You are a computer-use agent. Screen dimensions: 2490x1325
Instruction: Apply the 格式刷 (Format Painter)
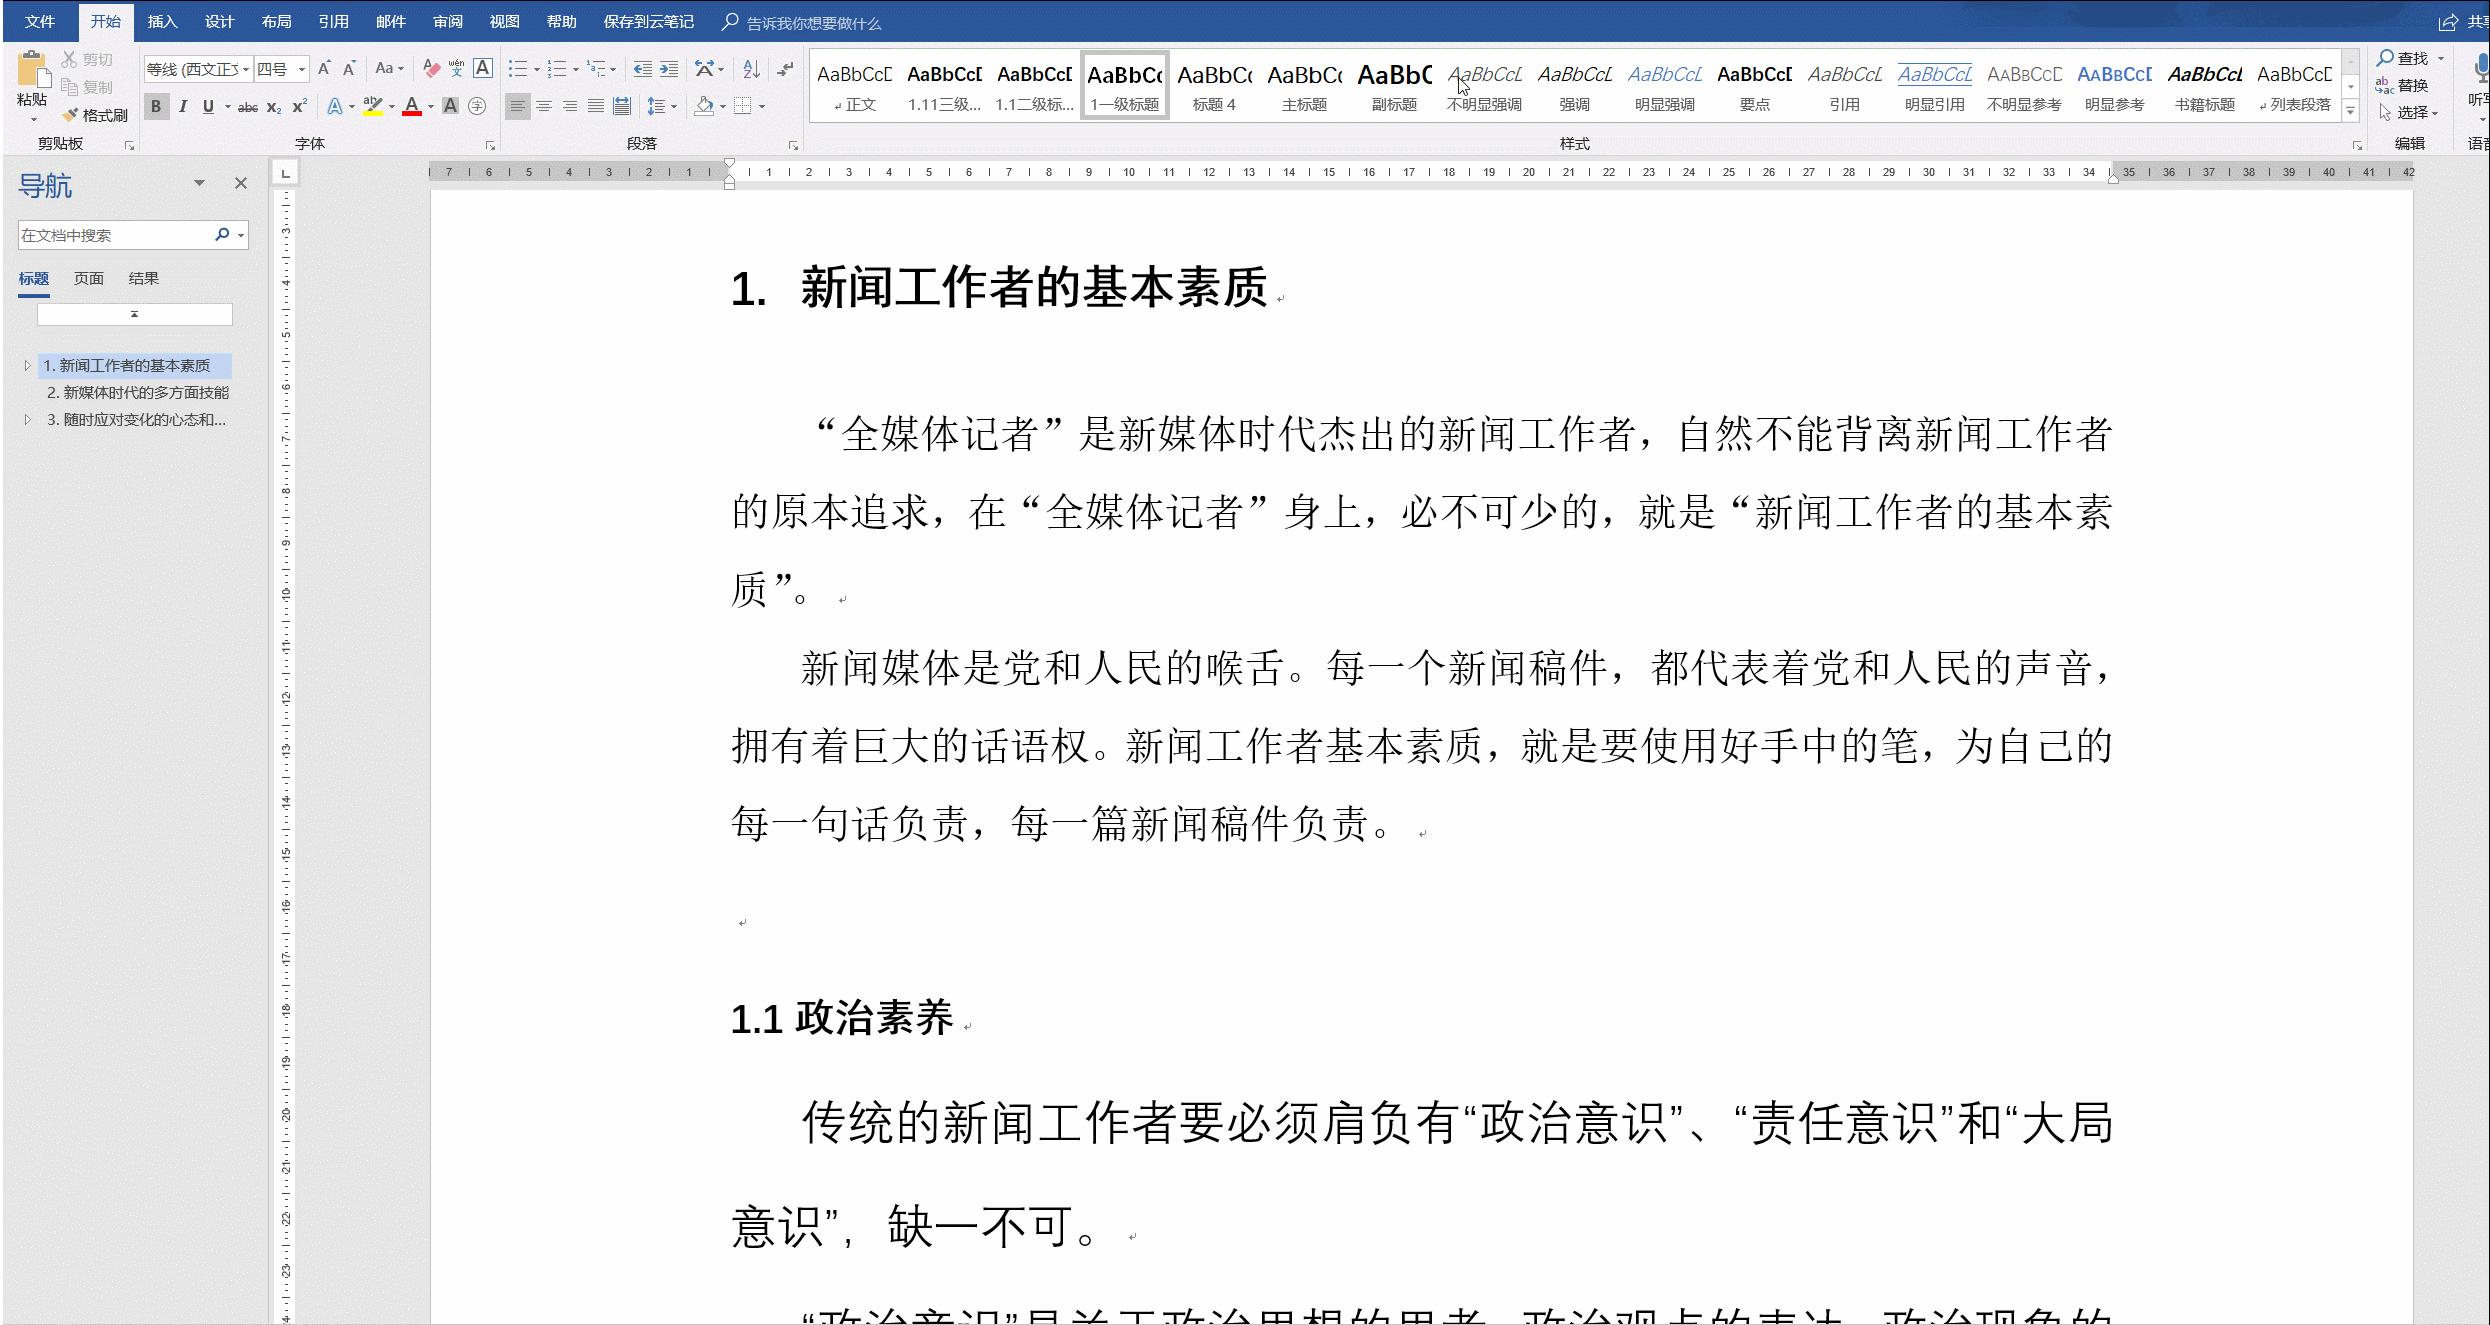click(95, 115)
